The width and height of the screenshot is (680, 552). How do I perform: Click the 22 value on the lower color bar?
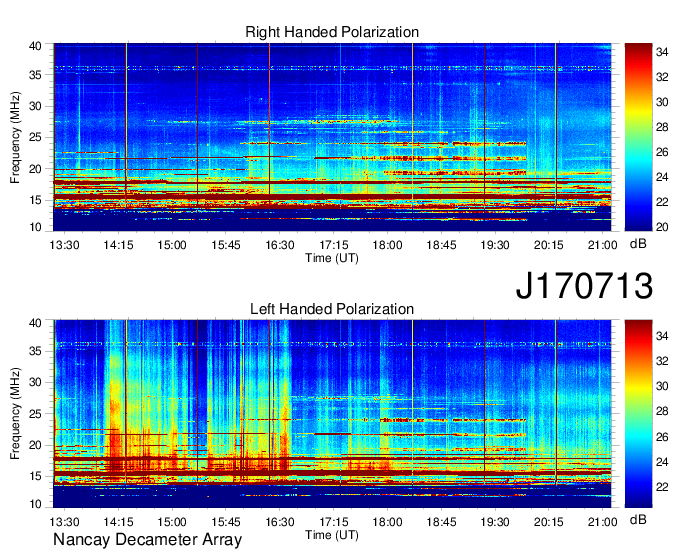coord(662,487)
